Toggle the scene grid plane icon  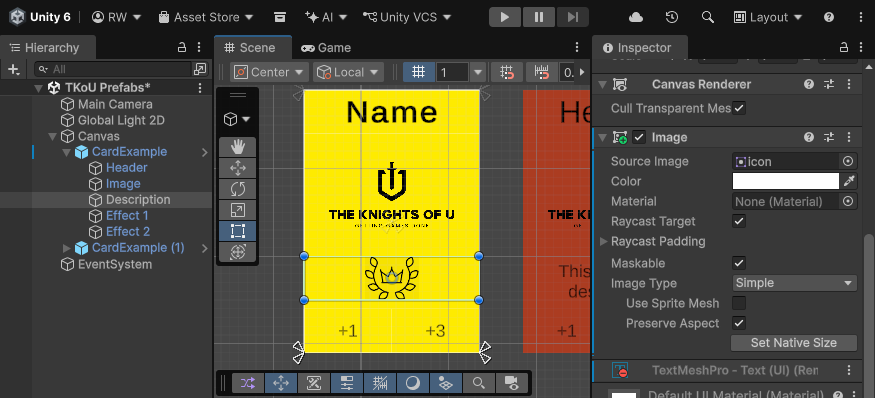[x=445, y=383]
